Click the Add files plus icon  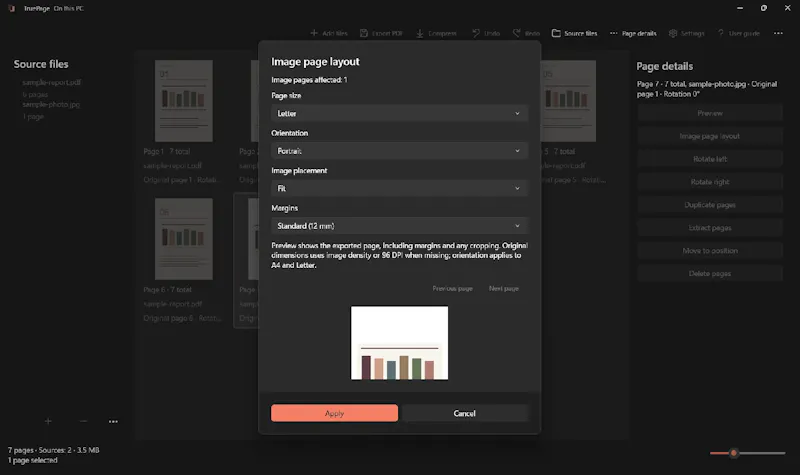coord(314,33)
